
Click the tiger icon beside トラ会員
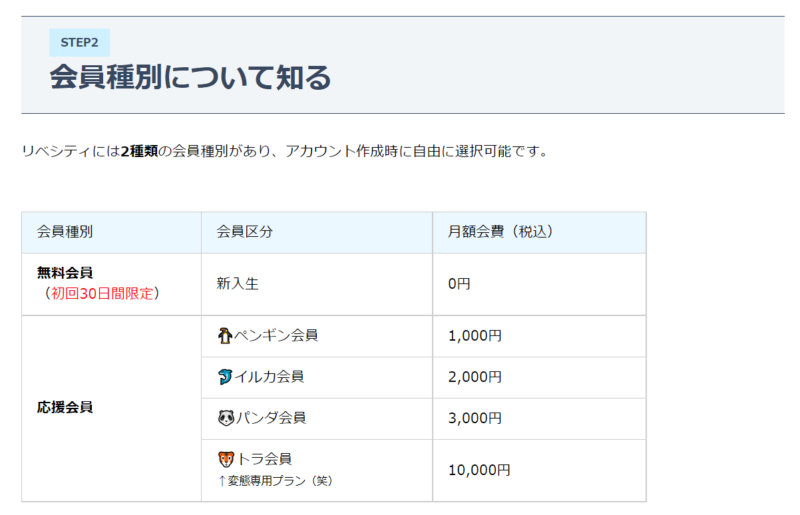(226, 459)
